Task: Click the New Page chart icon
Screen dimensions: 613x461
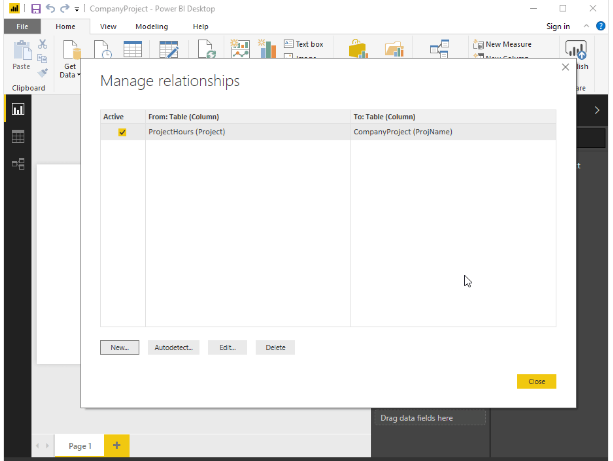Action: [x=240, y=49]
